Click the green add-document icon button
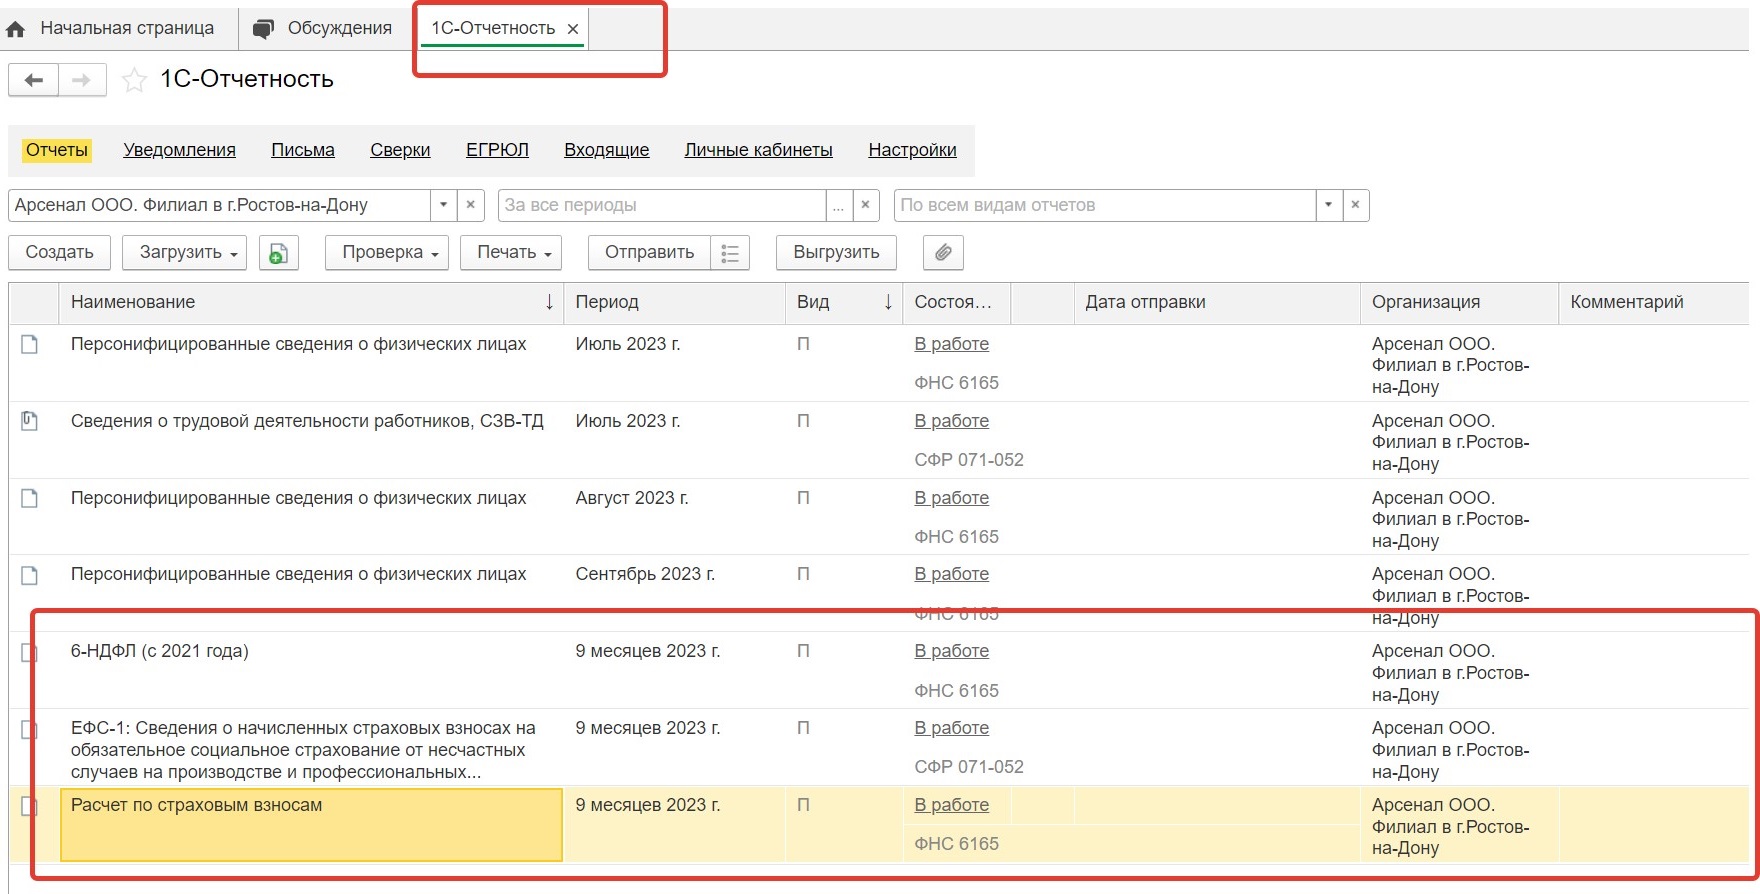1760x894 pixels. click(279, 253)
